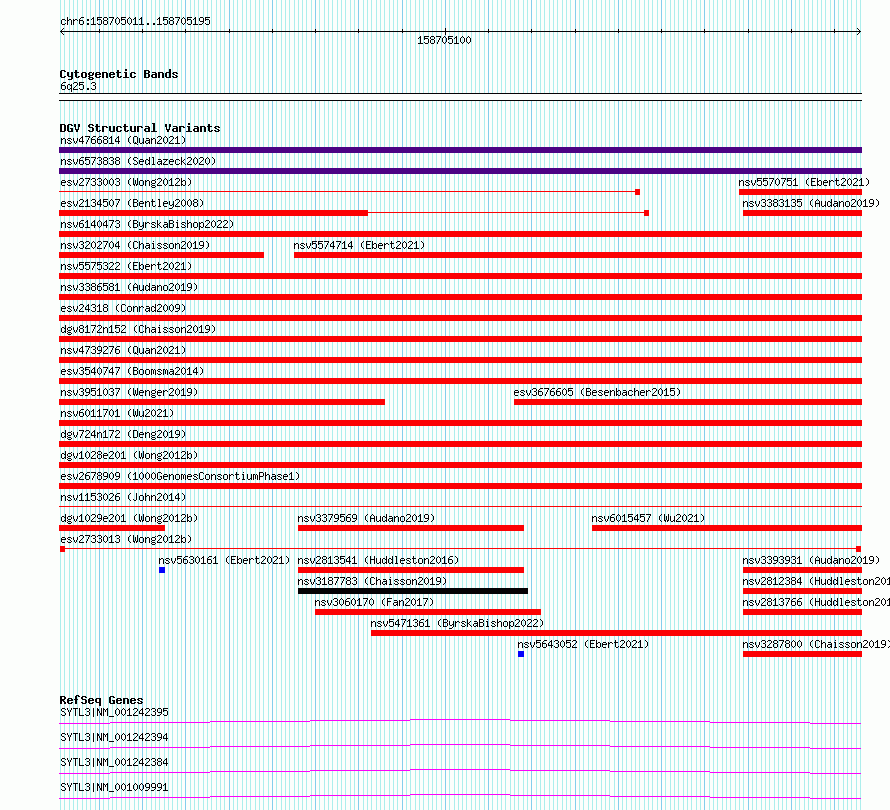Image resolution: width=890 pixels, height=810 pixels.
Task: Select nsv6140473 (ByrskaBishop2022) label
Action: (x=147, y=224)
